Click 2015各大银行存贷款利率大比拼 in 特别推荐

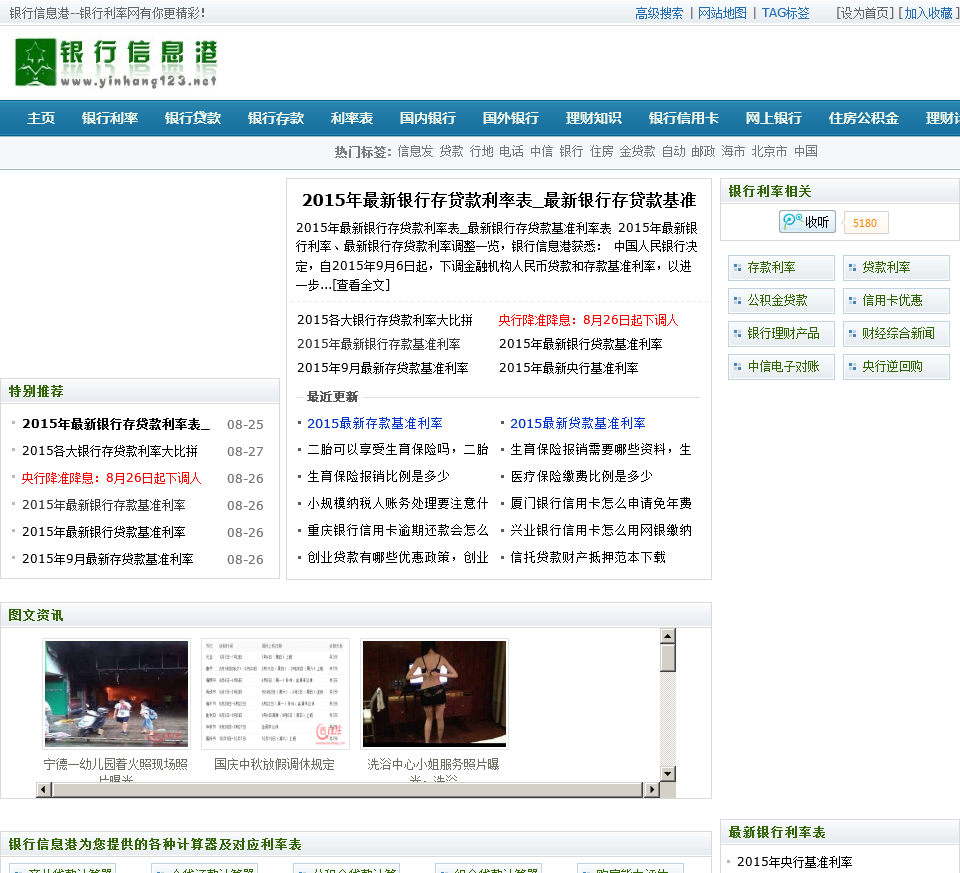110,451
